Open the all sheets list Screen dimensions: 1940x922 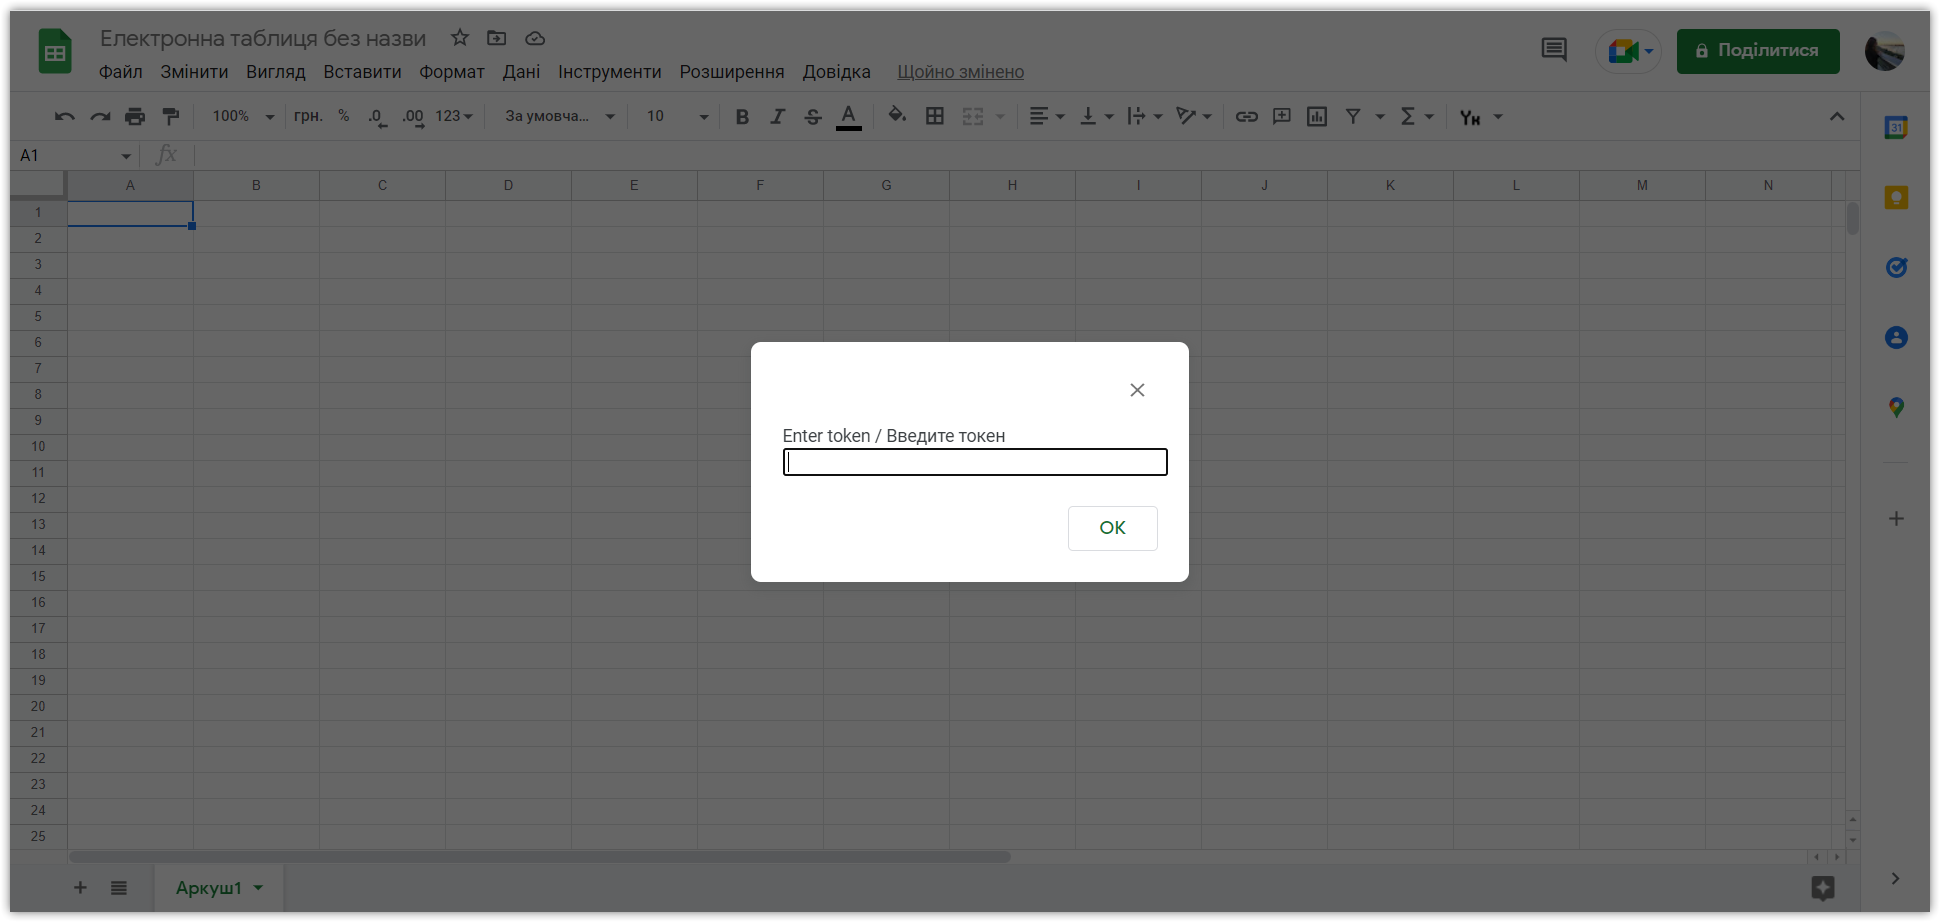coord(119,888)
